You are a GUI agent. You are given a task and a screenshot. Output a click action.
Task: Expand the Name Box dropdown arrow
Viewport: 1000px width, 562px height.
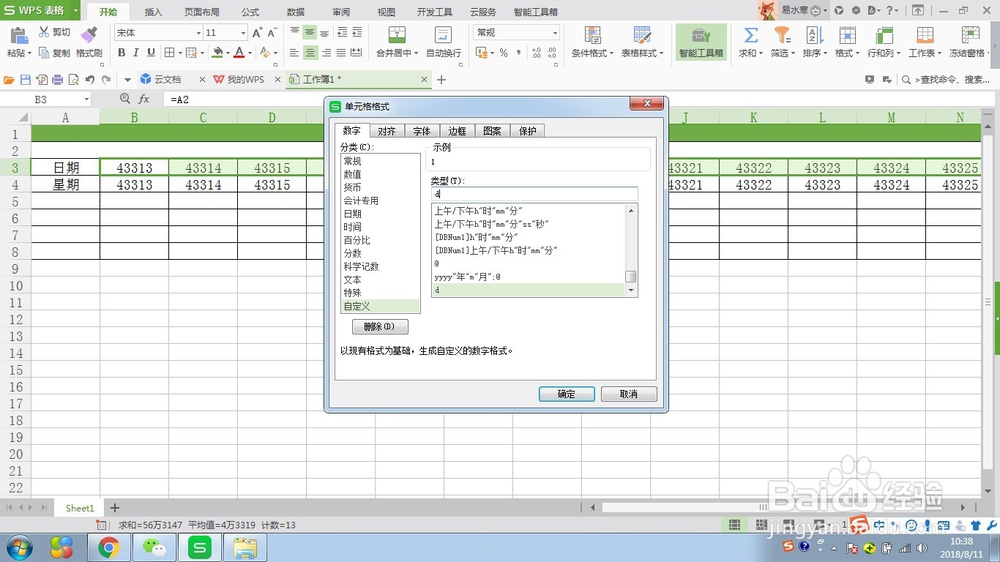click(86, 100)
